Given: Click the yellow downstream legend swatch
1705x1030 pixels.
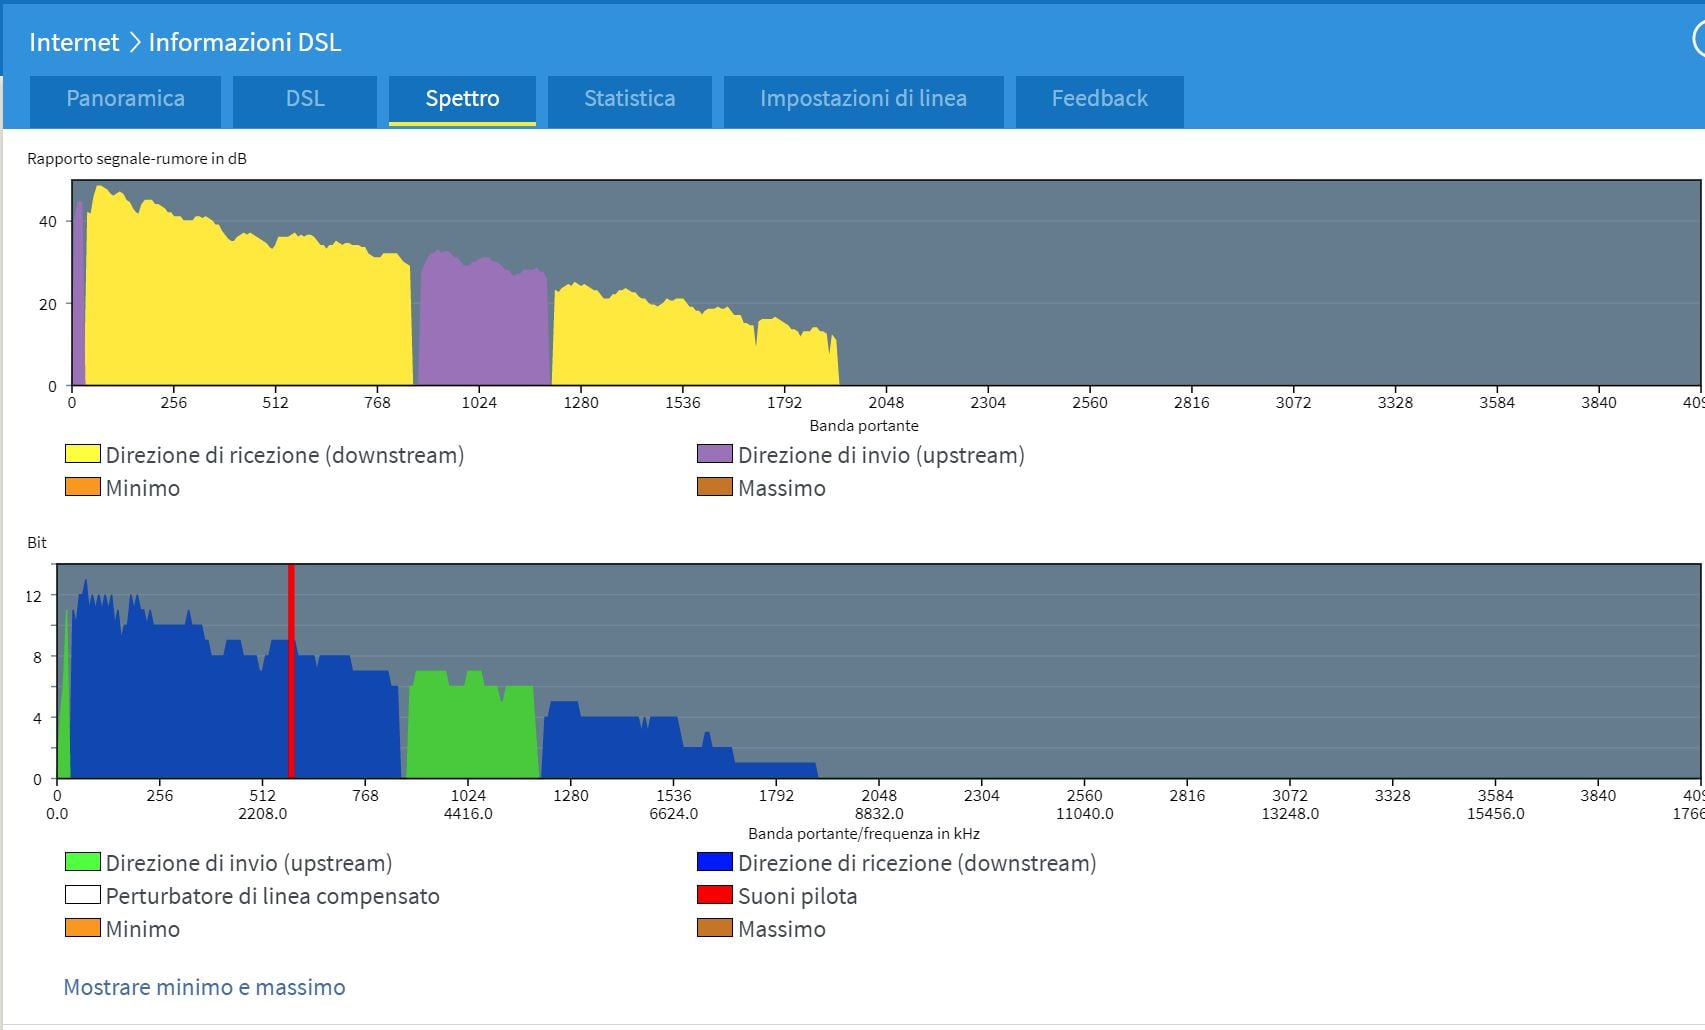Looking at the screenshot, I should point(82,454).
